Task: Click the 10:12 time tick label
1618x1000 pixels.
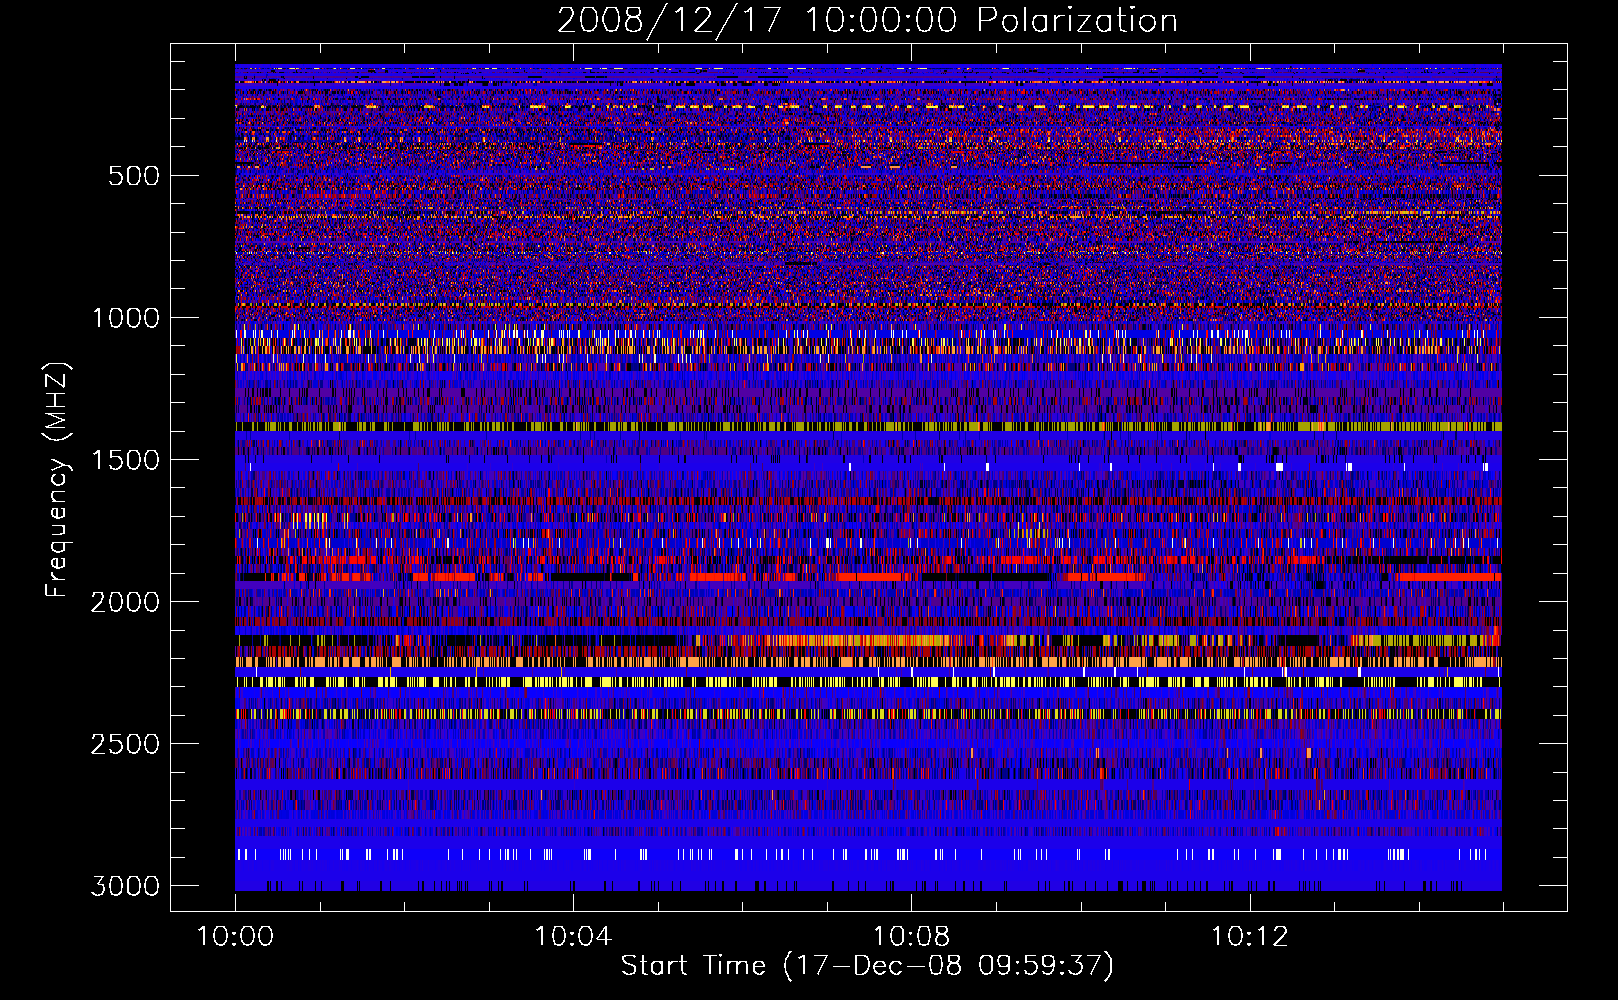Action: pos(1249,937)
